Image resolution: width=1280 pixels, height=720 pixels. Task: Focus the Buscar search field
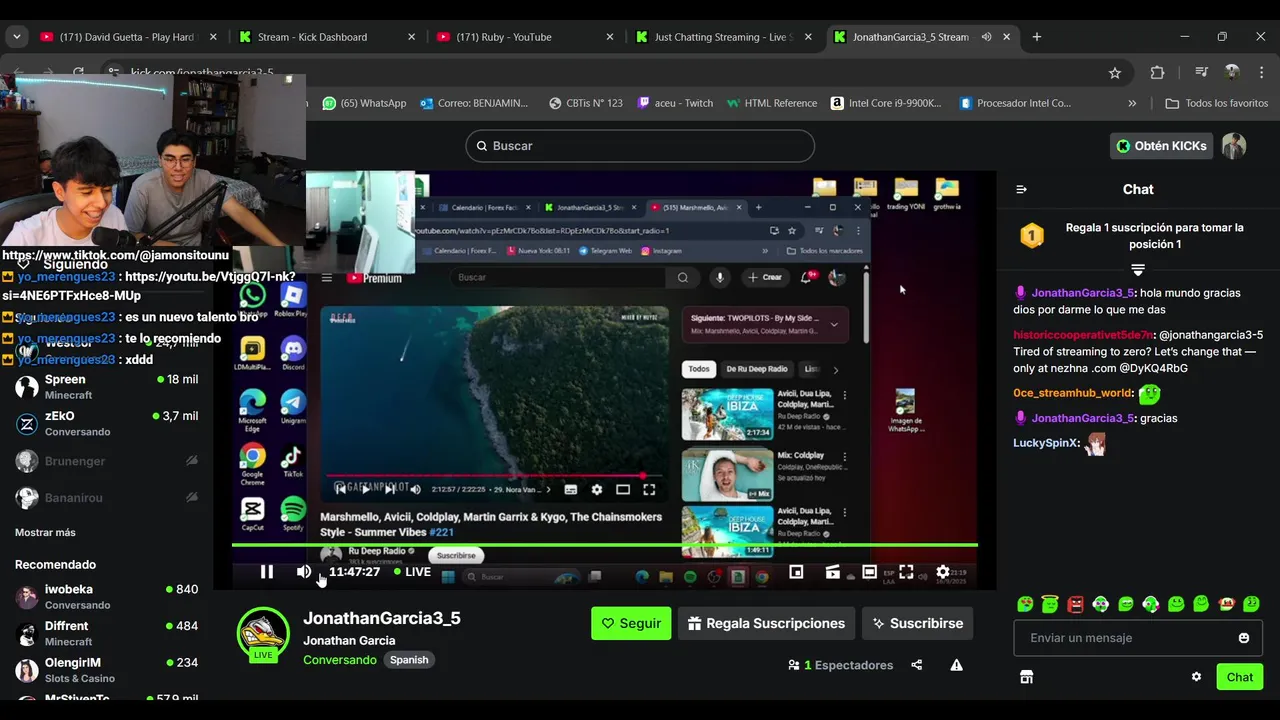tap(640, 146)
